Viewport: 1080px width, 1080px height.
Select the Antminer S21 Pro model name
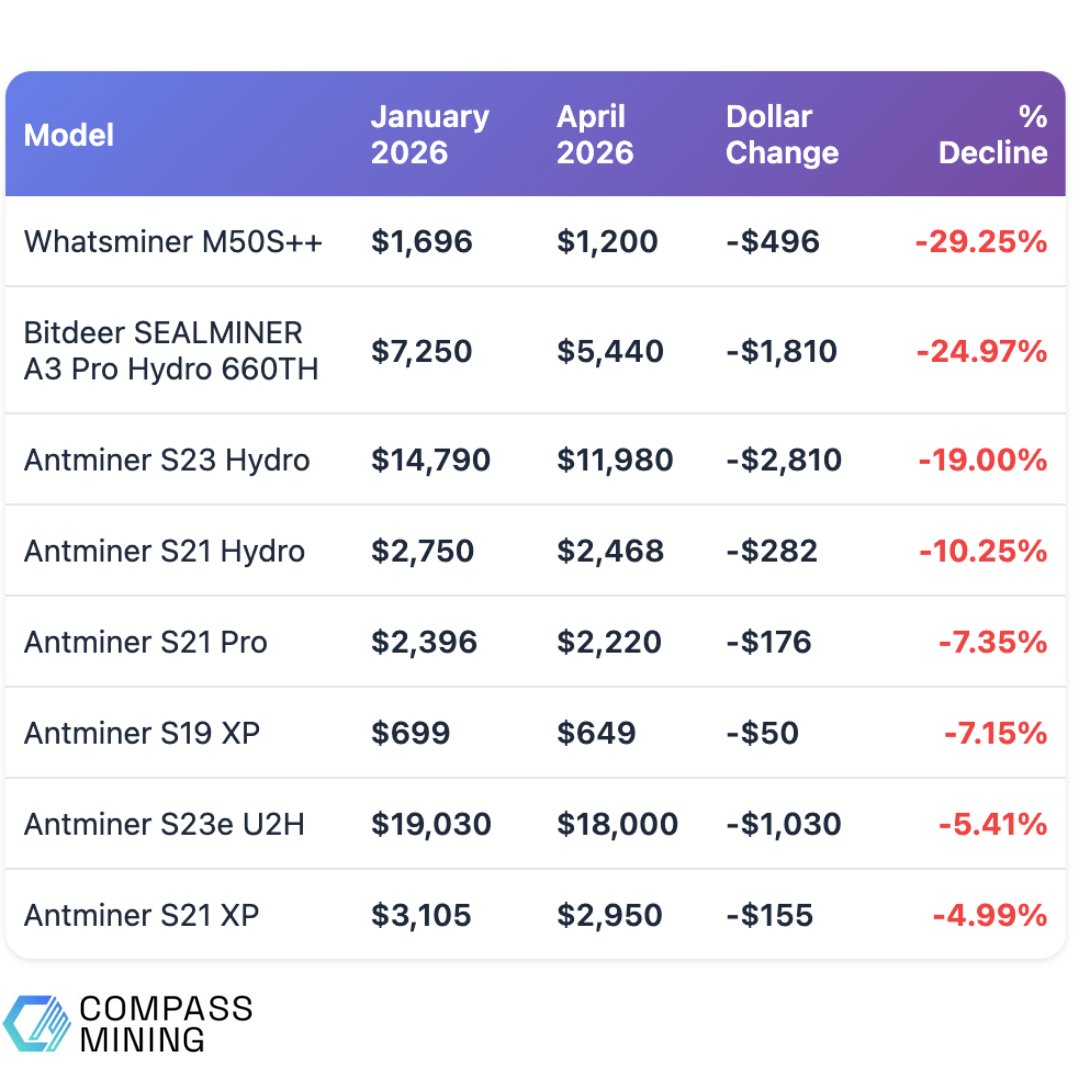(x=146, y=642)
